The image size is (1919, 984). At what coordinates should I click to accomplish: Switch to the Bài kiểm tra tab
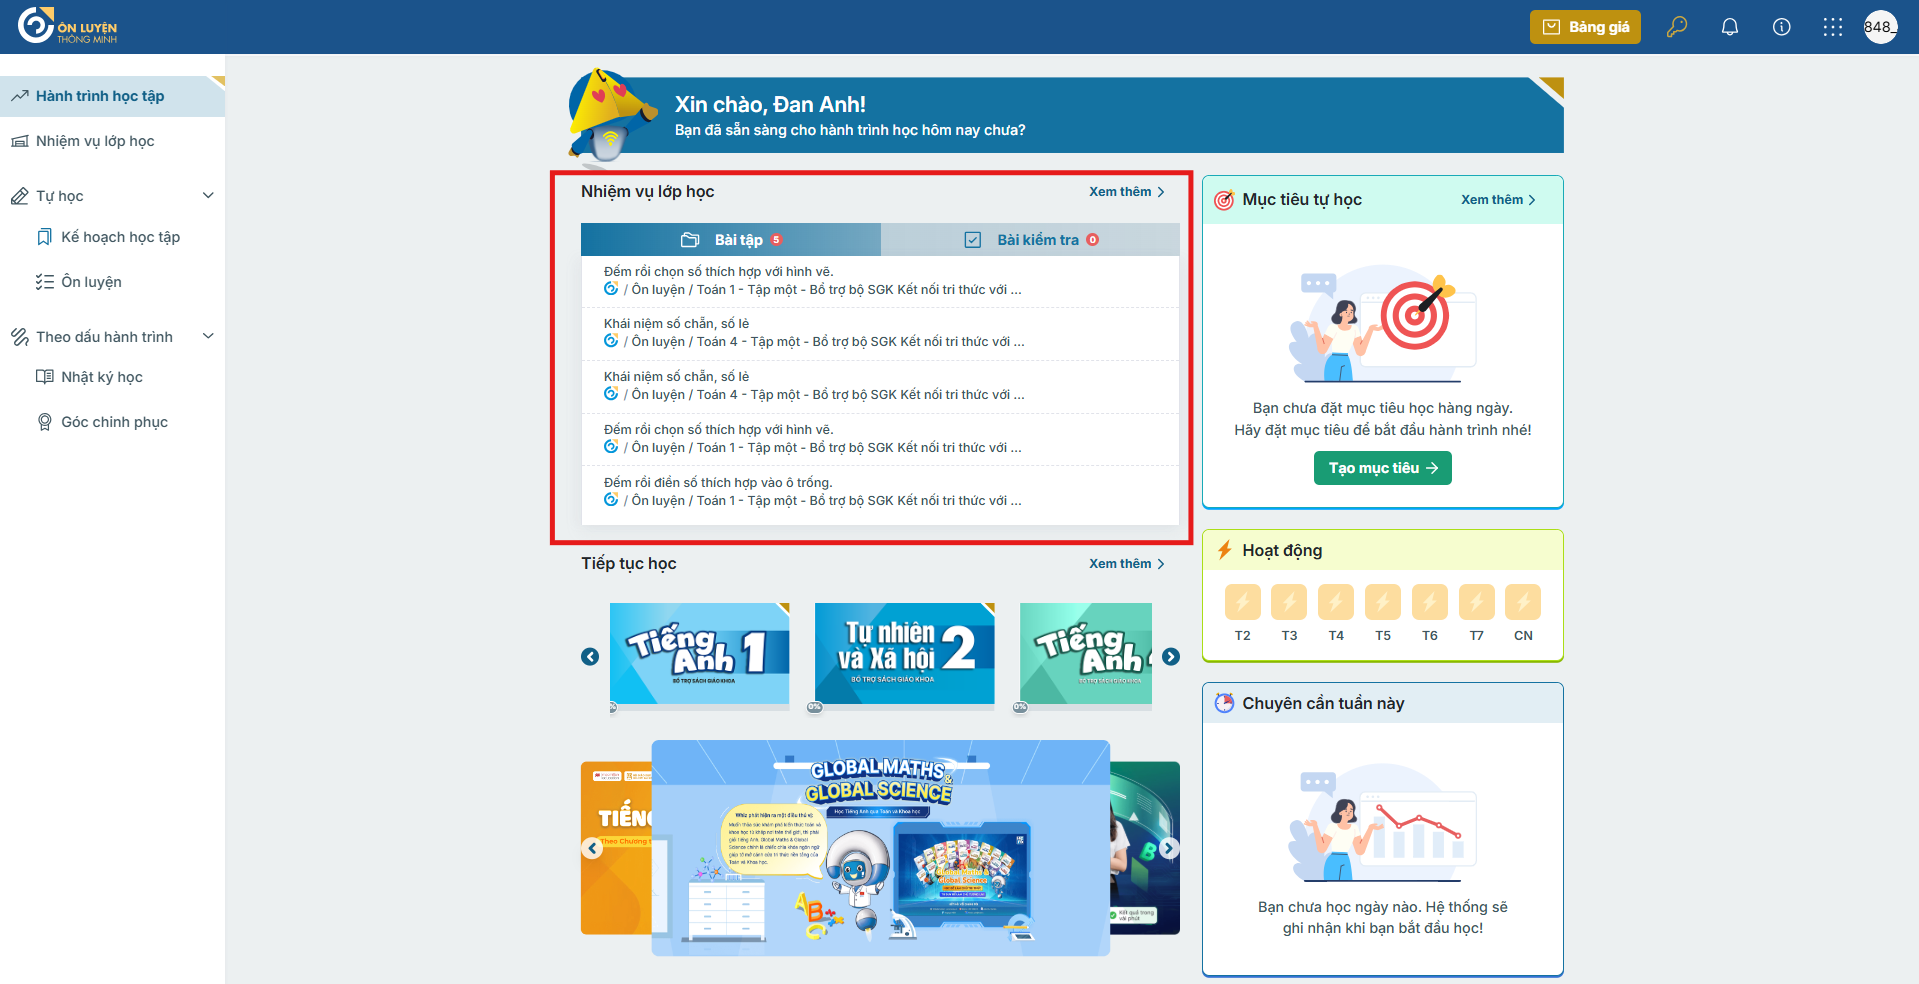click(x=1031, y=240)
